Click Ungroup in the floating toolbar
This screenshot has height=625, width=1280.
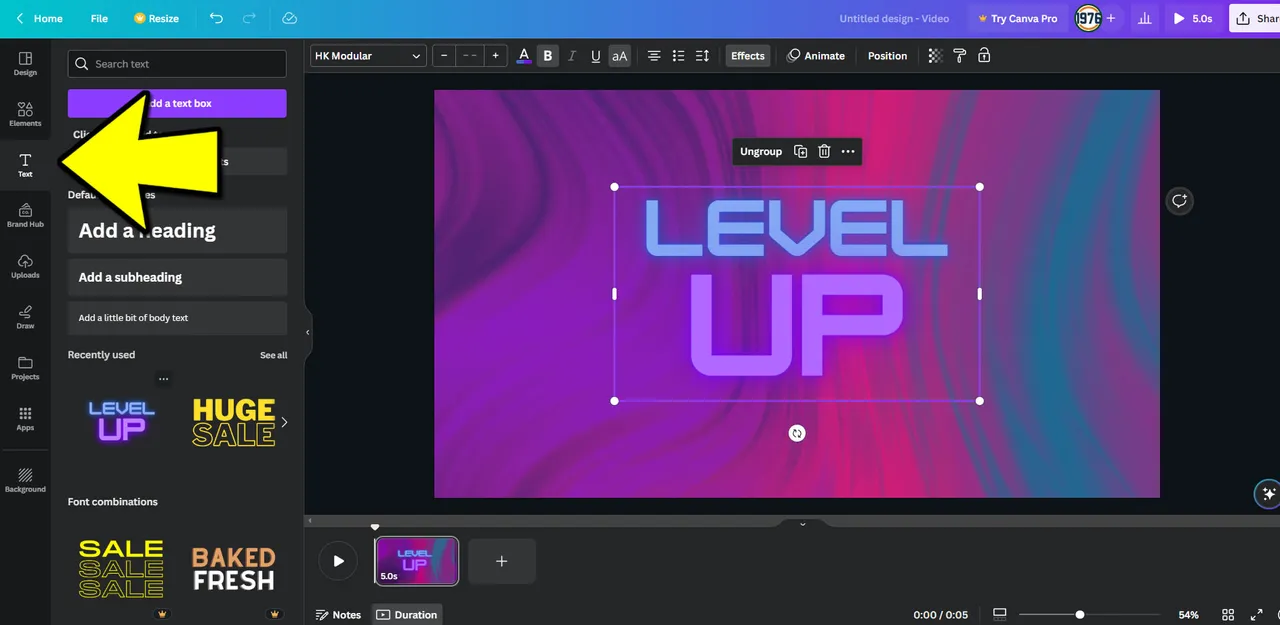pyautogui.click(x=761, y=152)
